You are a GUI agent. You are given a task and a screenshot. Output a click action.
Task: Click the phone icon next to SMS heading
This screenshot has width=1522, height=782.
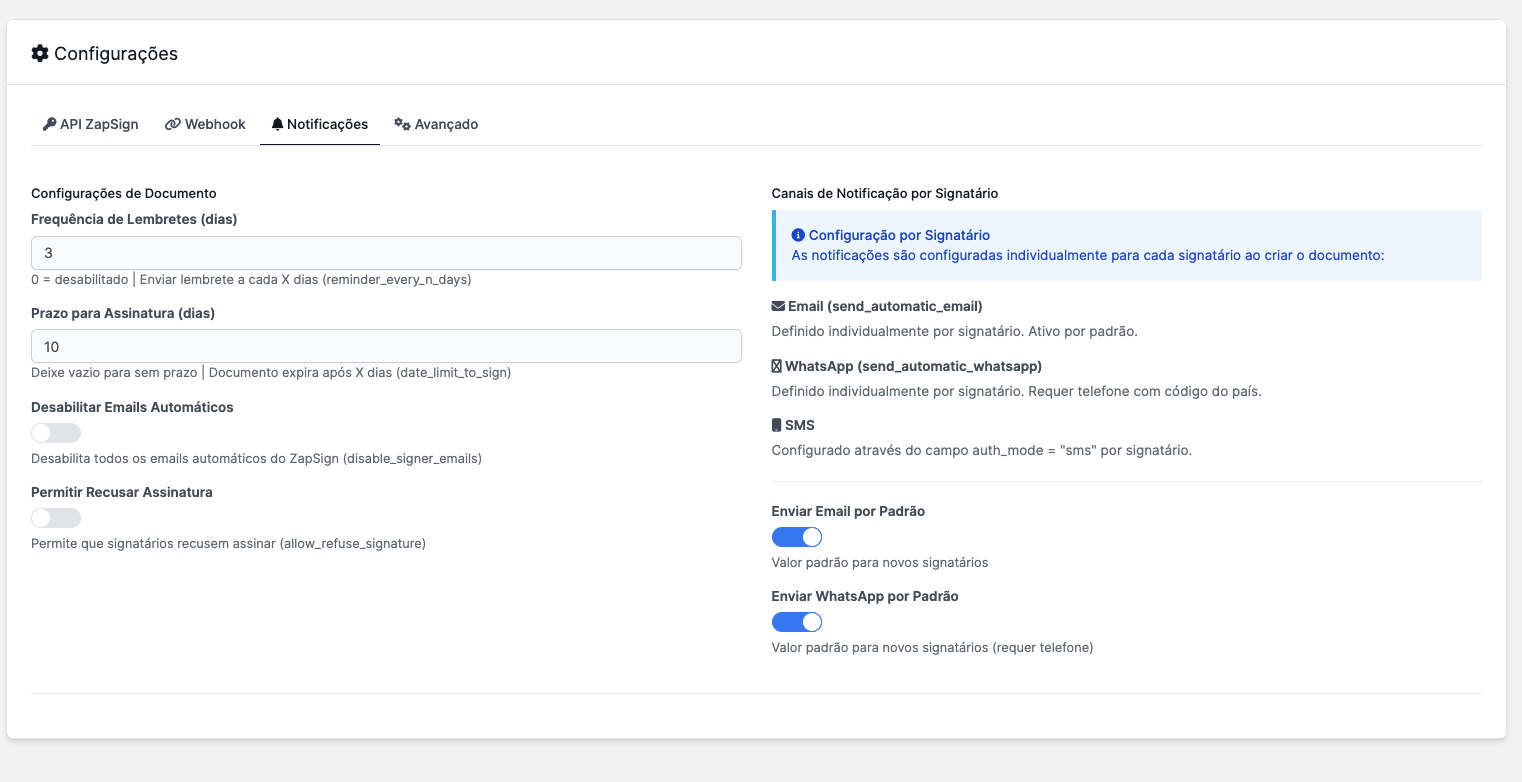point(776,424)
